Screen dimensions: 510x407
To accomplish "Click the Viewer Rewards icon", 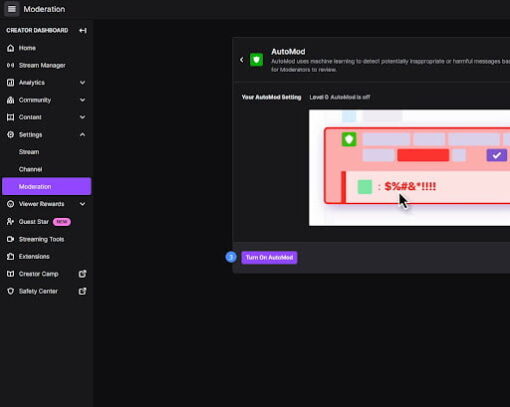I will 11,204.
